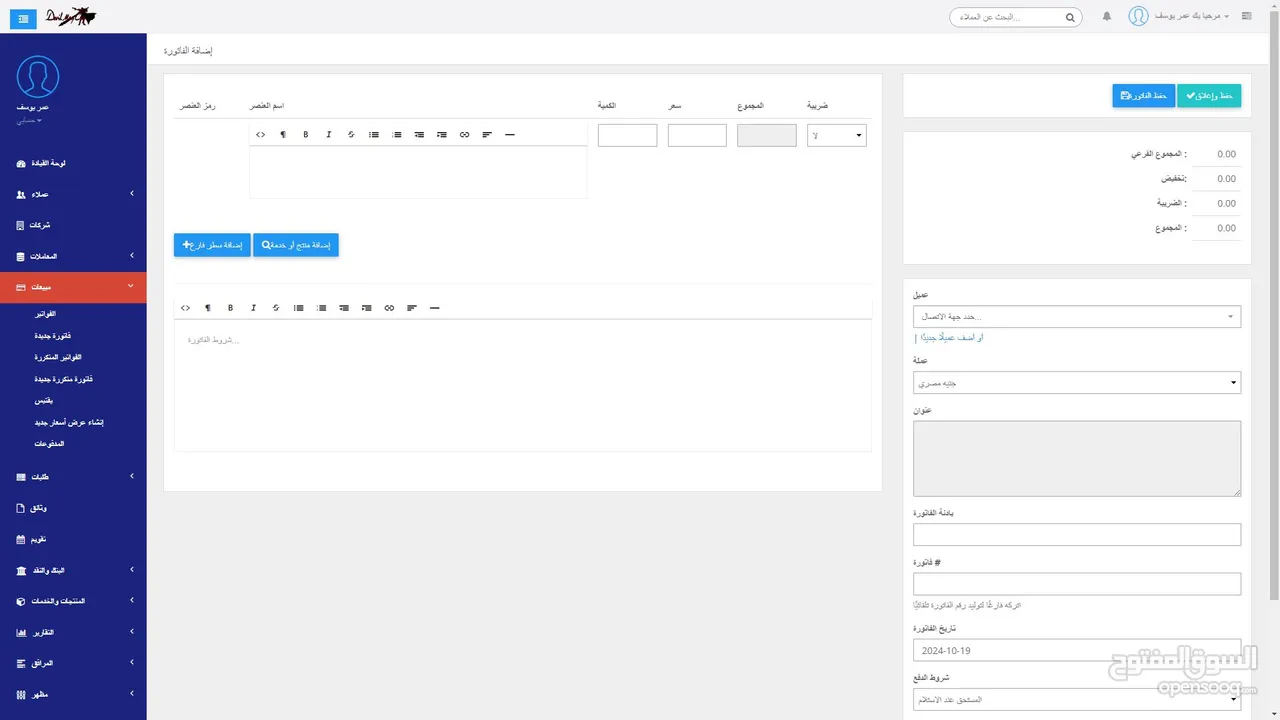Open 'التقارير' reports in sidebar
The width and height of the screenshot is (1280, 720).
click(x=73, y=632)
